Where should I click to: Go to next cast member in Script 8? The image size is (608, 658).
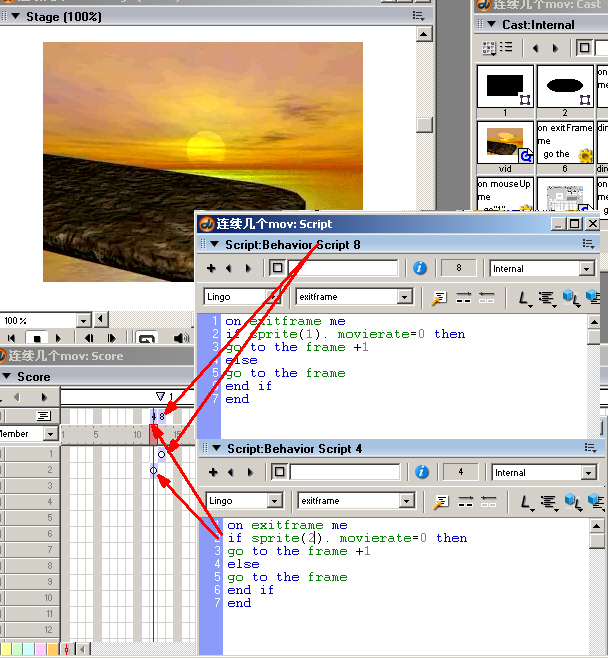(248, 268)
